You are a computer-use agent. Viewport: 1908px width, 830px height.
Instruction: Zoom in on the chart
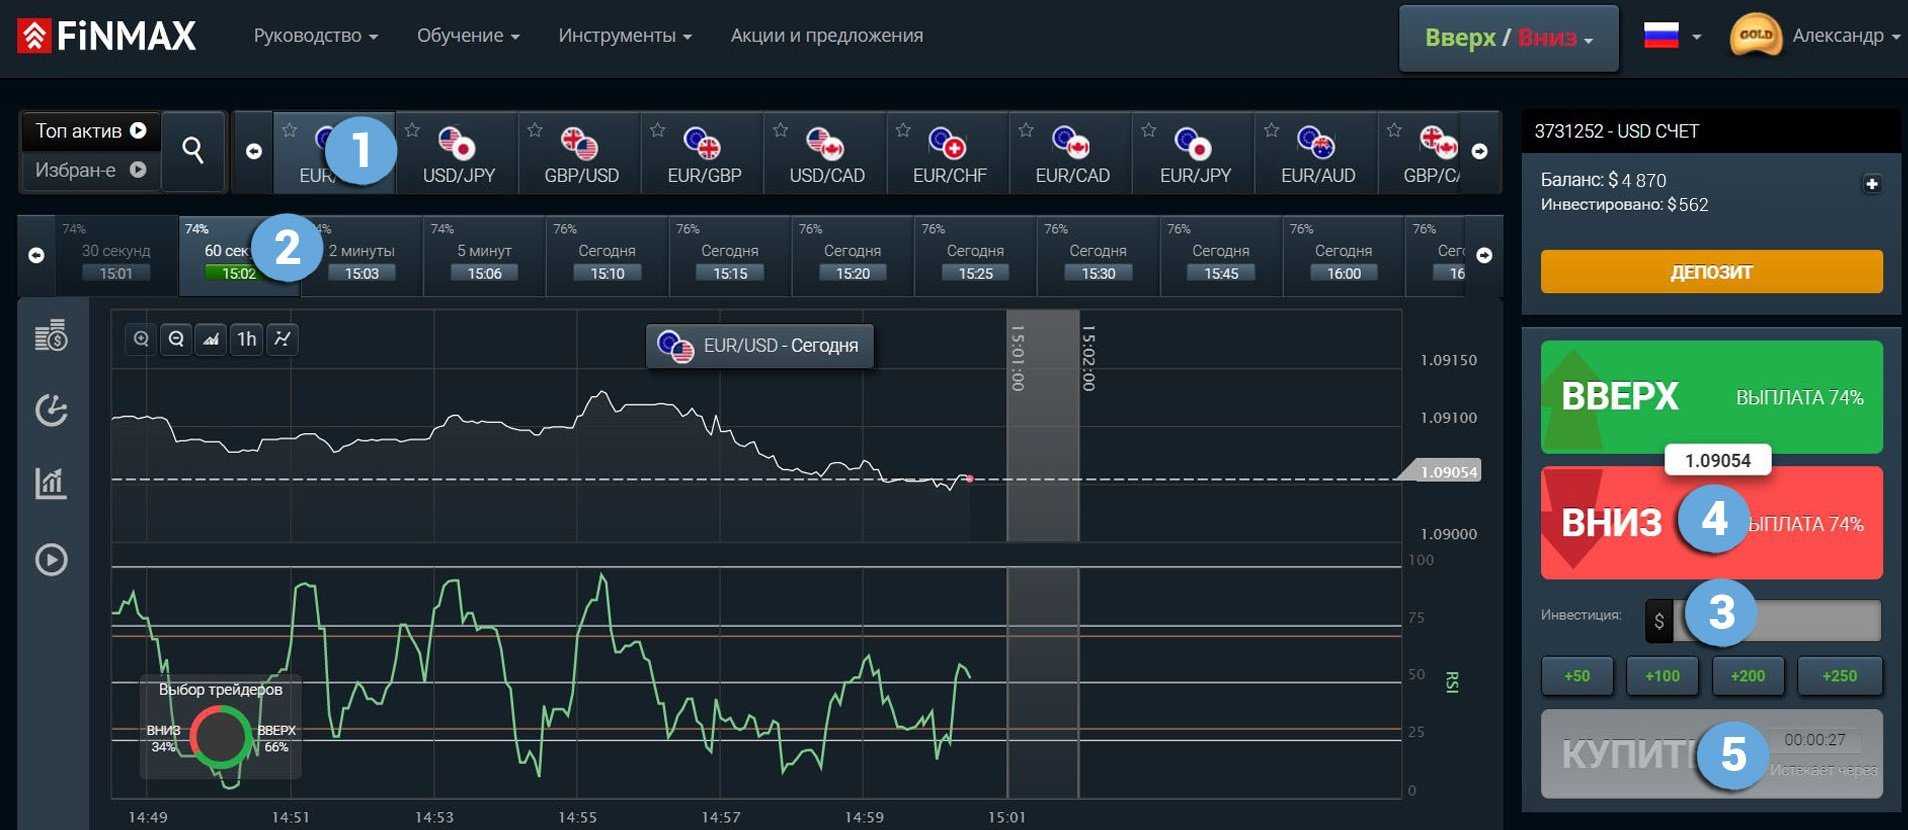141,339
